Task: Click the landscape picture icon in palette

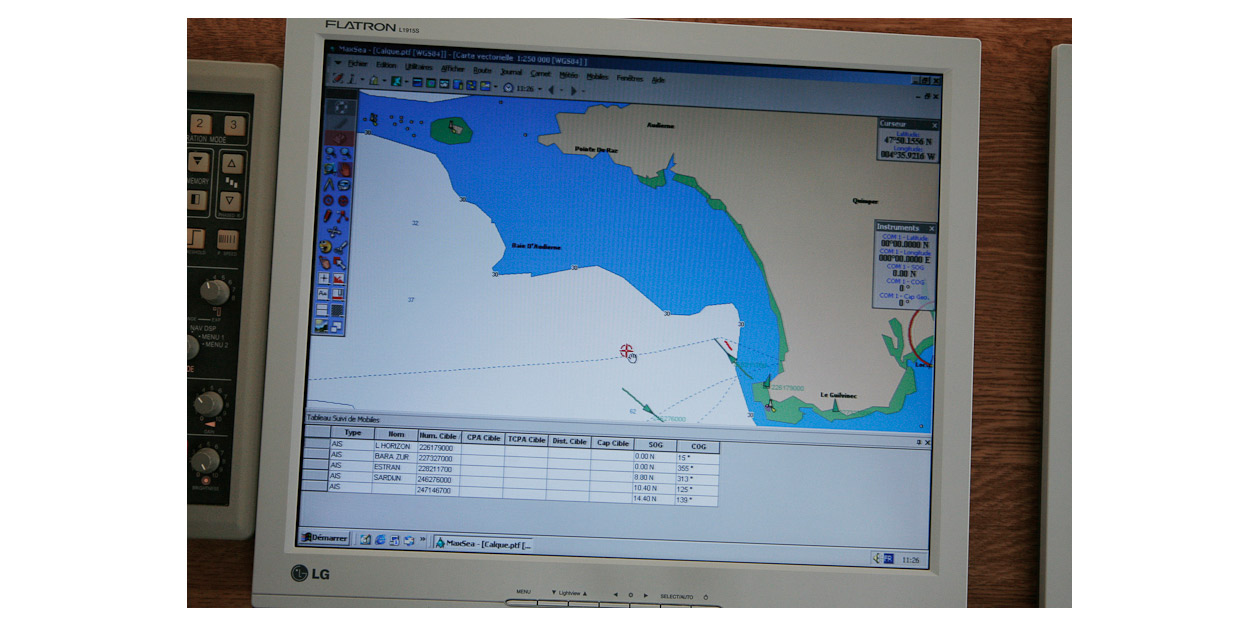Action: click(322, 326)
